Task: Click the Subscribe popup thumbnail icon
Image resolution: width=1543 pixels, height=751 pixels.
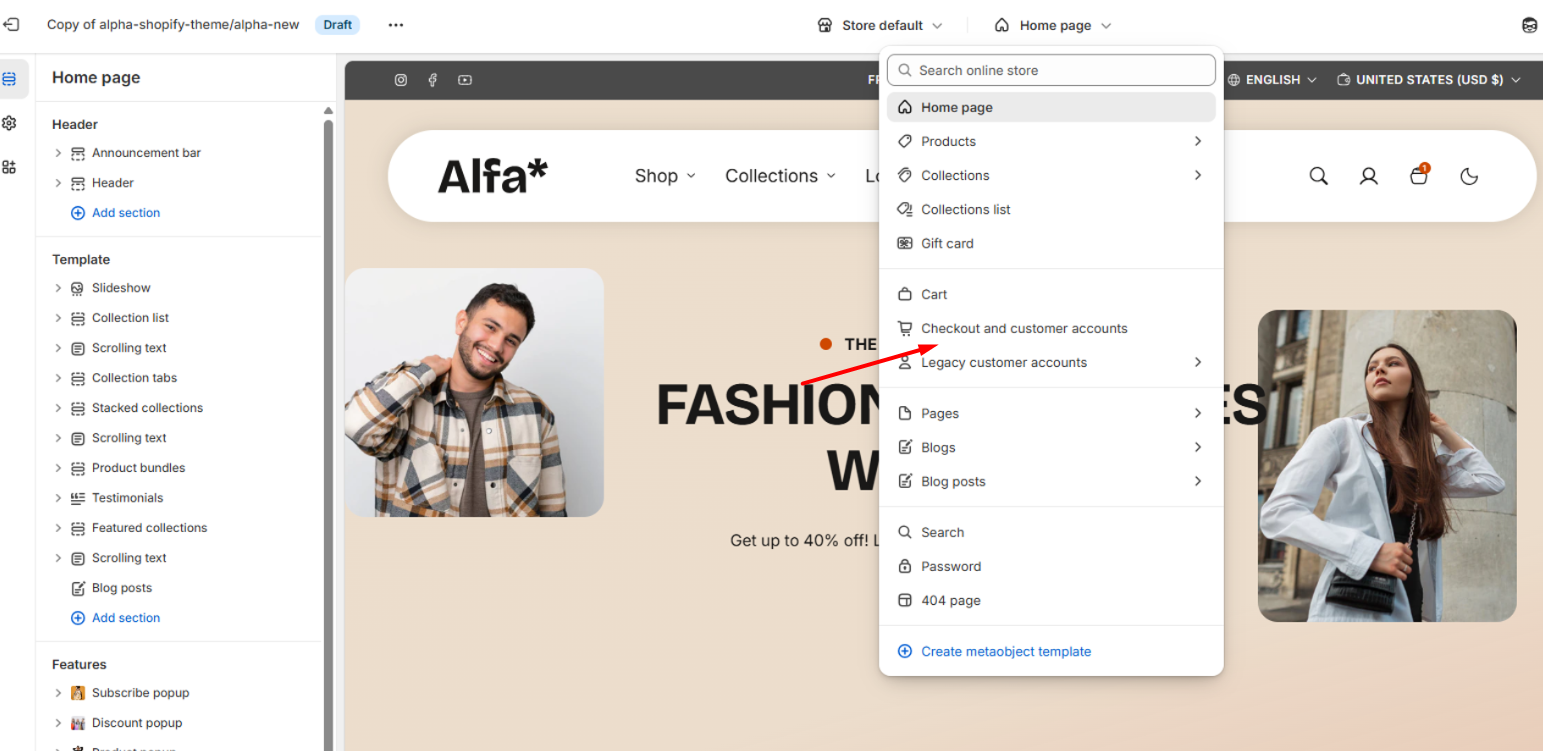Action: pyautogui.click(x=78, y=693)
